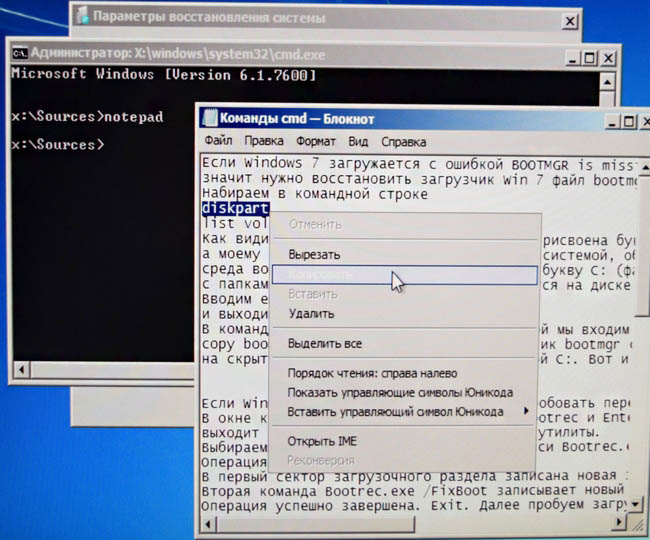Click the Notepad horizontal scrollbar thumb

tap(315, 524)
